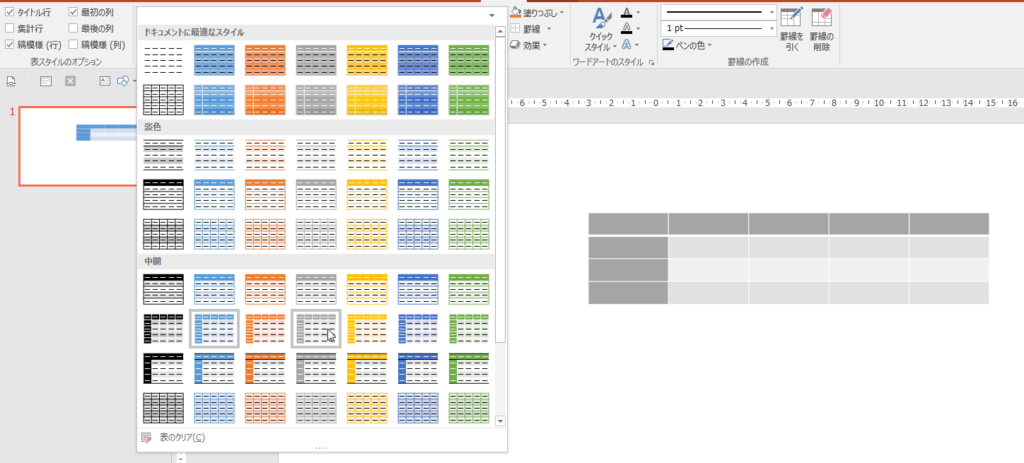Open the 罫線 borders dropdown
This screenshot has height=463, width=1024.
(532, 29)
